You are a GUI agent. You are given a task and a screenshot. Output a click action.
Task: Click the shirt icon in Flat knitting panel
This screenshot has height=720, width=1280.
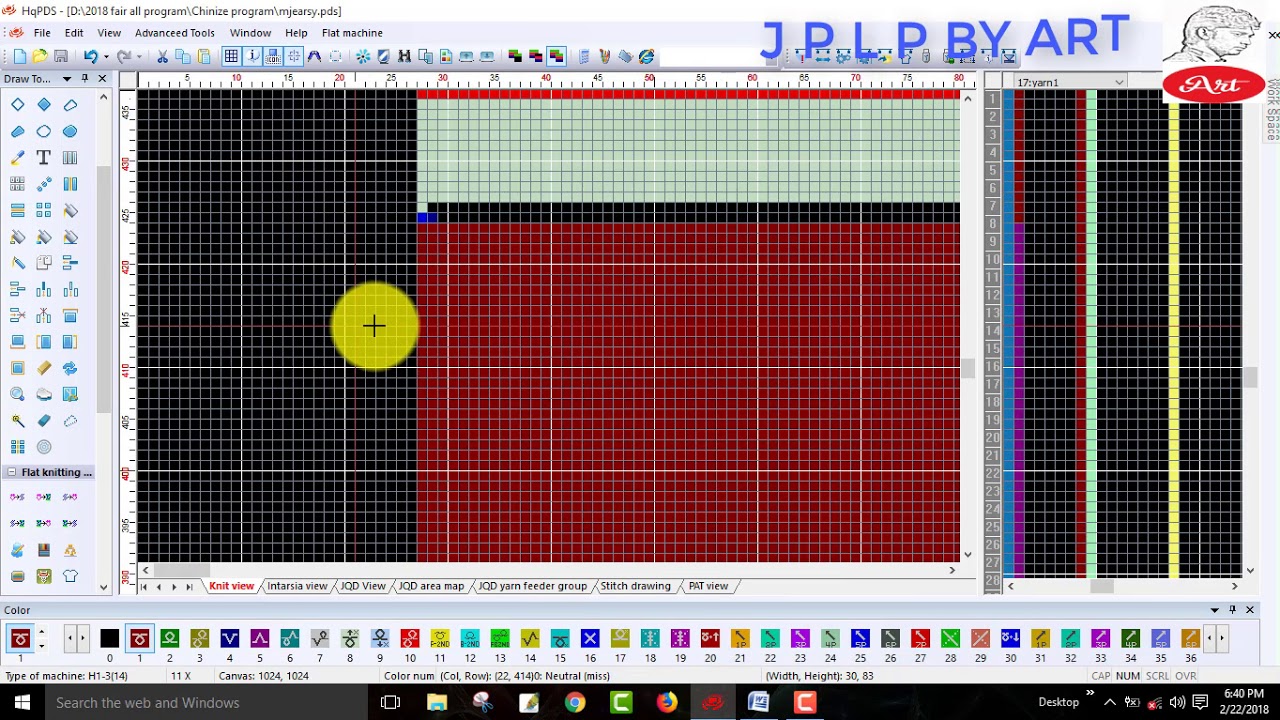pos(70,576)
